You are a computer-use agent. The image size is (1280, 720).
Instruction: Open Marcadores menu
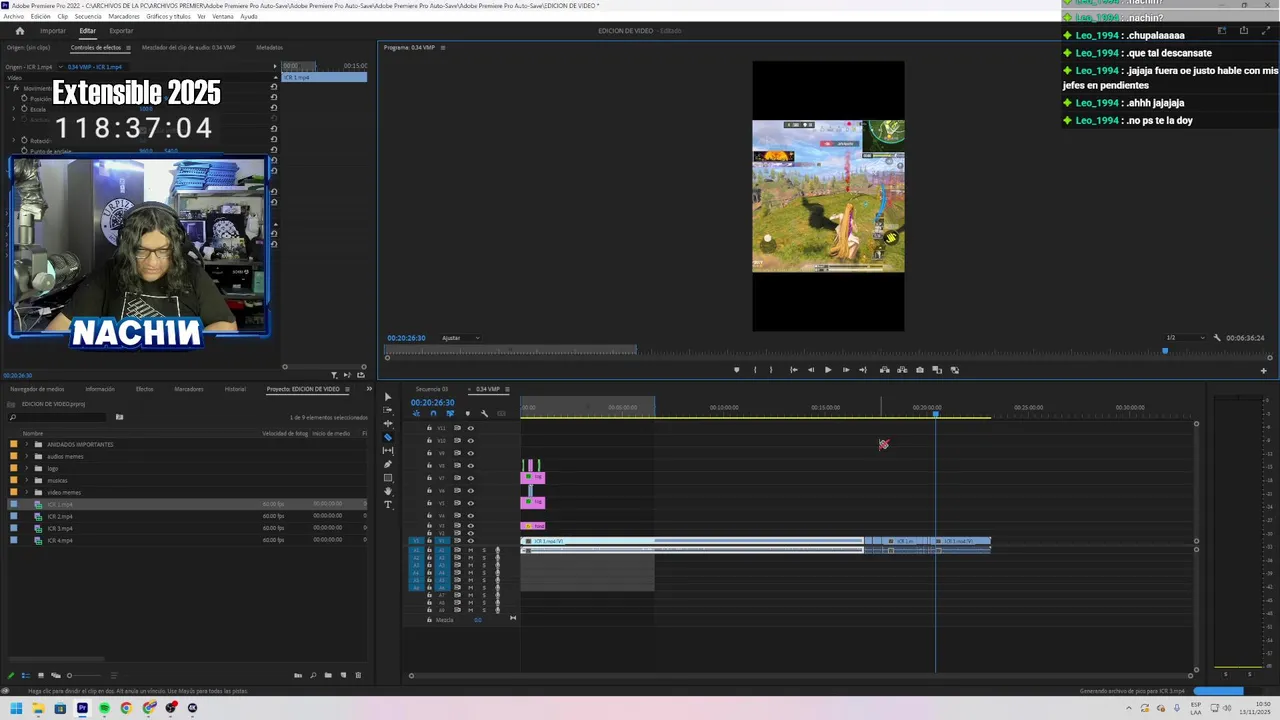124,16
